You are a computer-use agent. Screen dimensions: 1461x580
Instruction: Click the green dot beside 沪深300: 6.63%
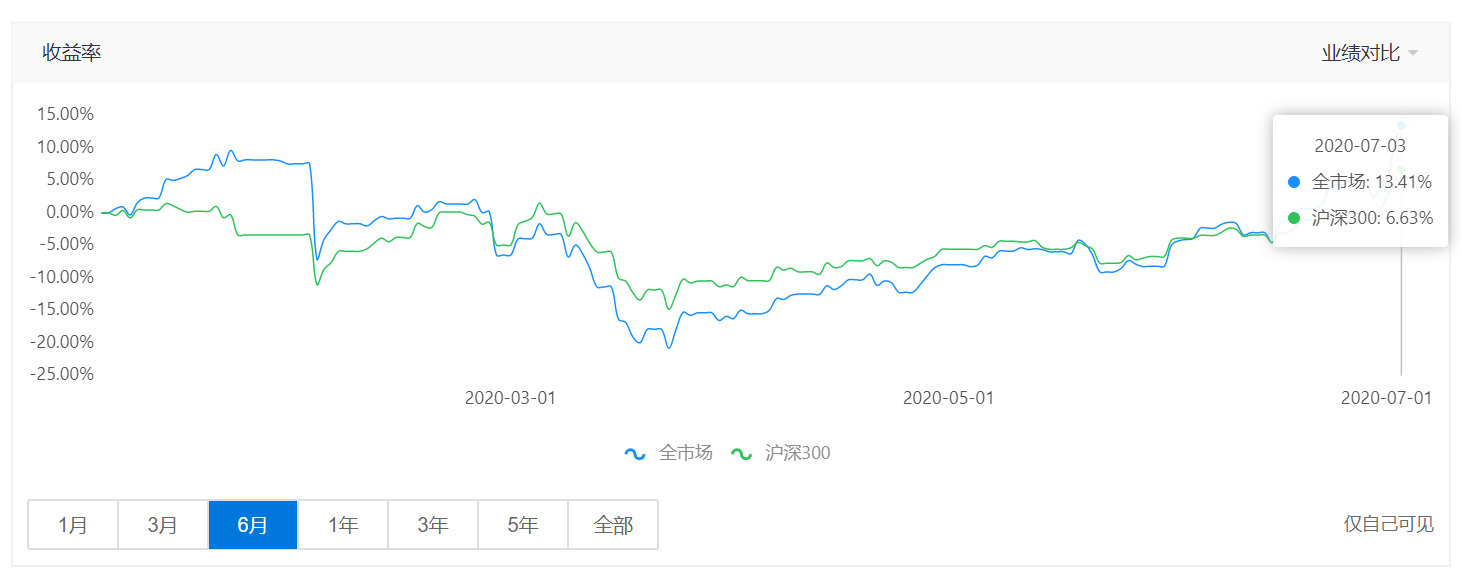click(1292, 218)
